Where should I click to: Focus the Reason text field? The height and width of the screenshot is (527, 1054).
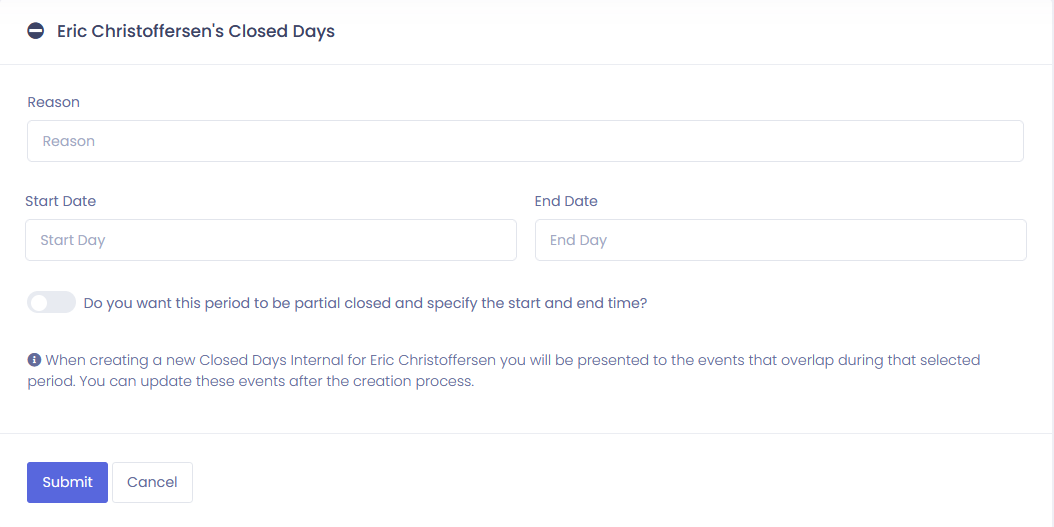[525, 141]
